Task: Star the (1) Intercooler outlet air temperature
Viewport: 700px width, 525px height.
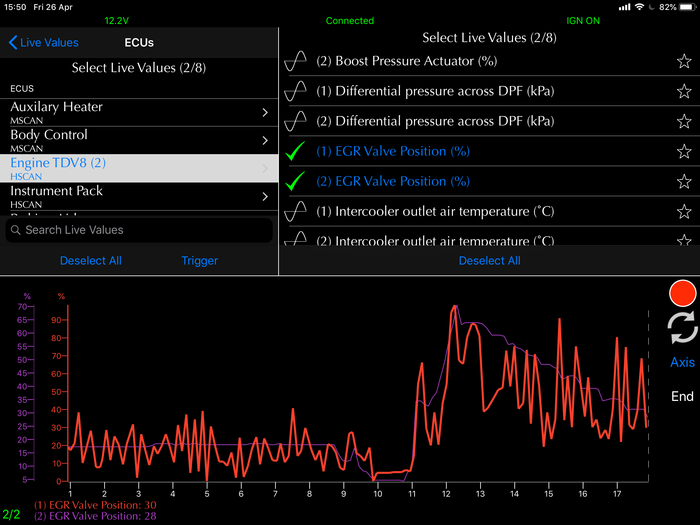Action: tap(684, 211)
